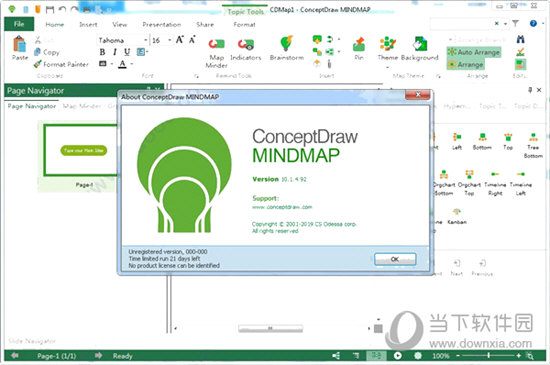Toggle Italic formatting

114,52
